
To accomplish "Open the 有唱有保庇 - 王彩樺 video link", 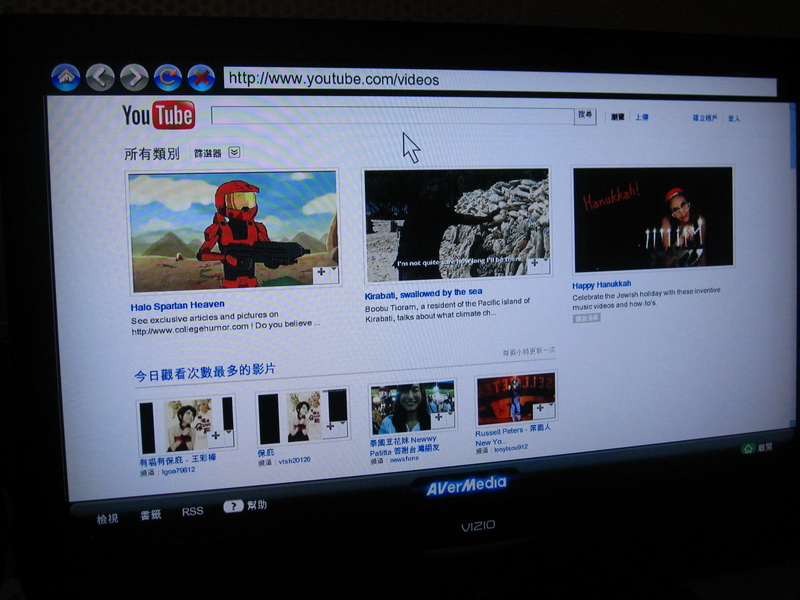I will pyautogui.click(x=178, y=460).
